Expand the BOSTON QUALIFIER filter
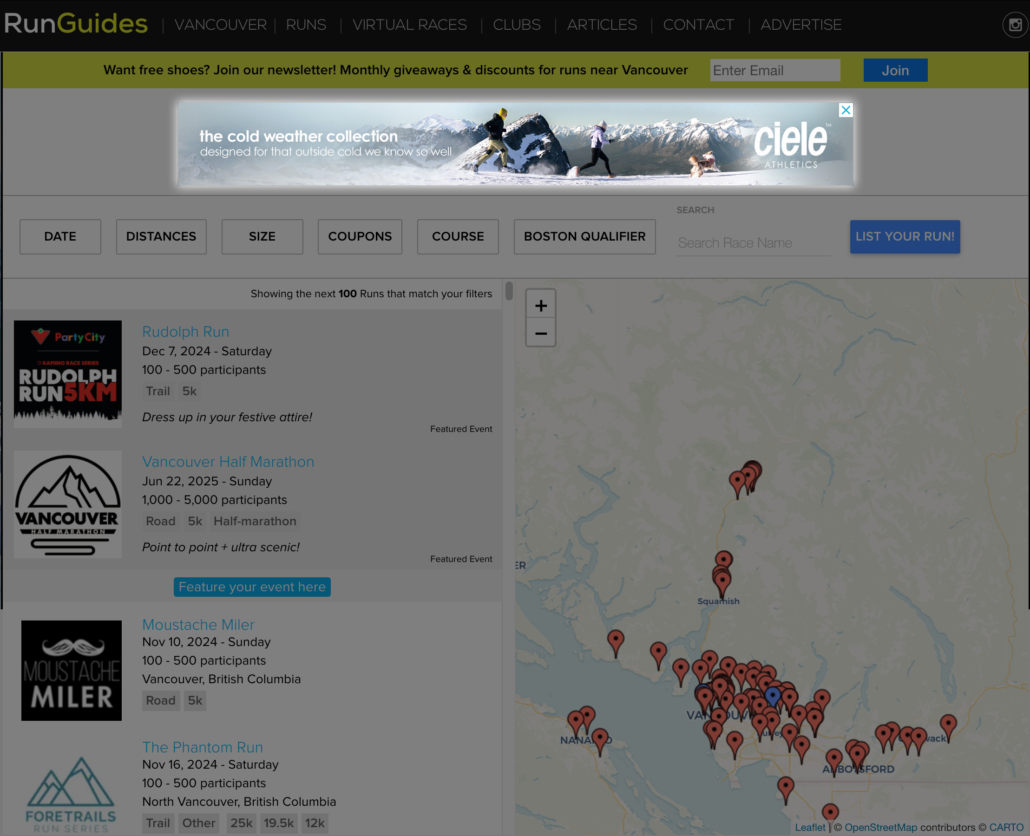1030x836 pixels. pyautogui.click(x=584, y=236)
